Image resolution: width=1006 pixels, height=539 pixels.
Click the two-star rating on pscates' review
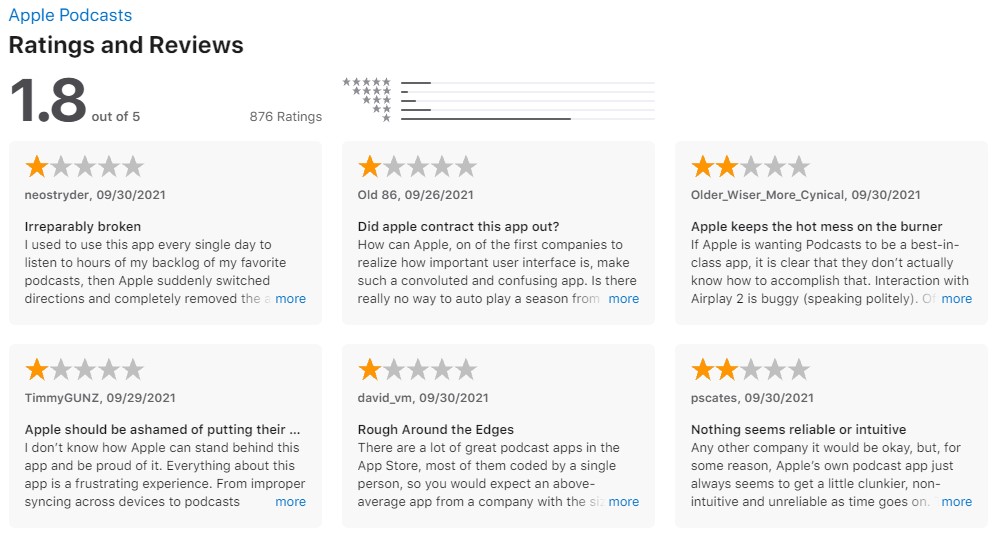(750, 370)
